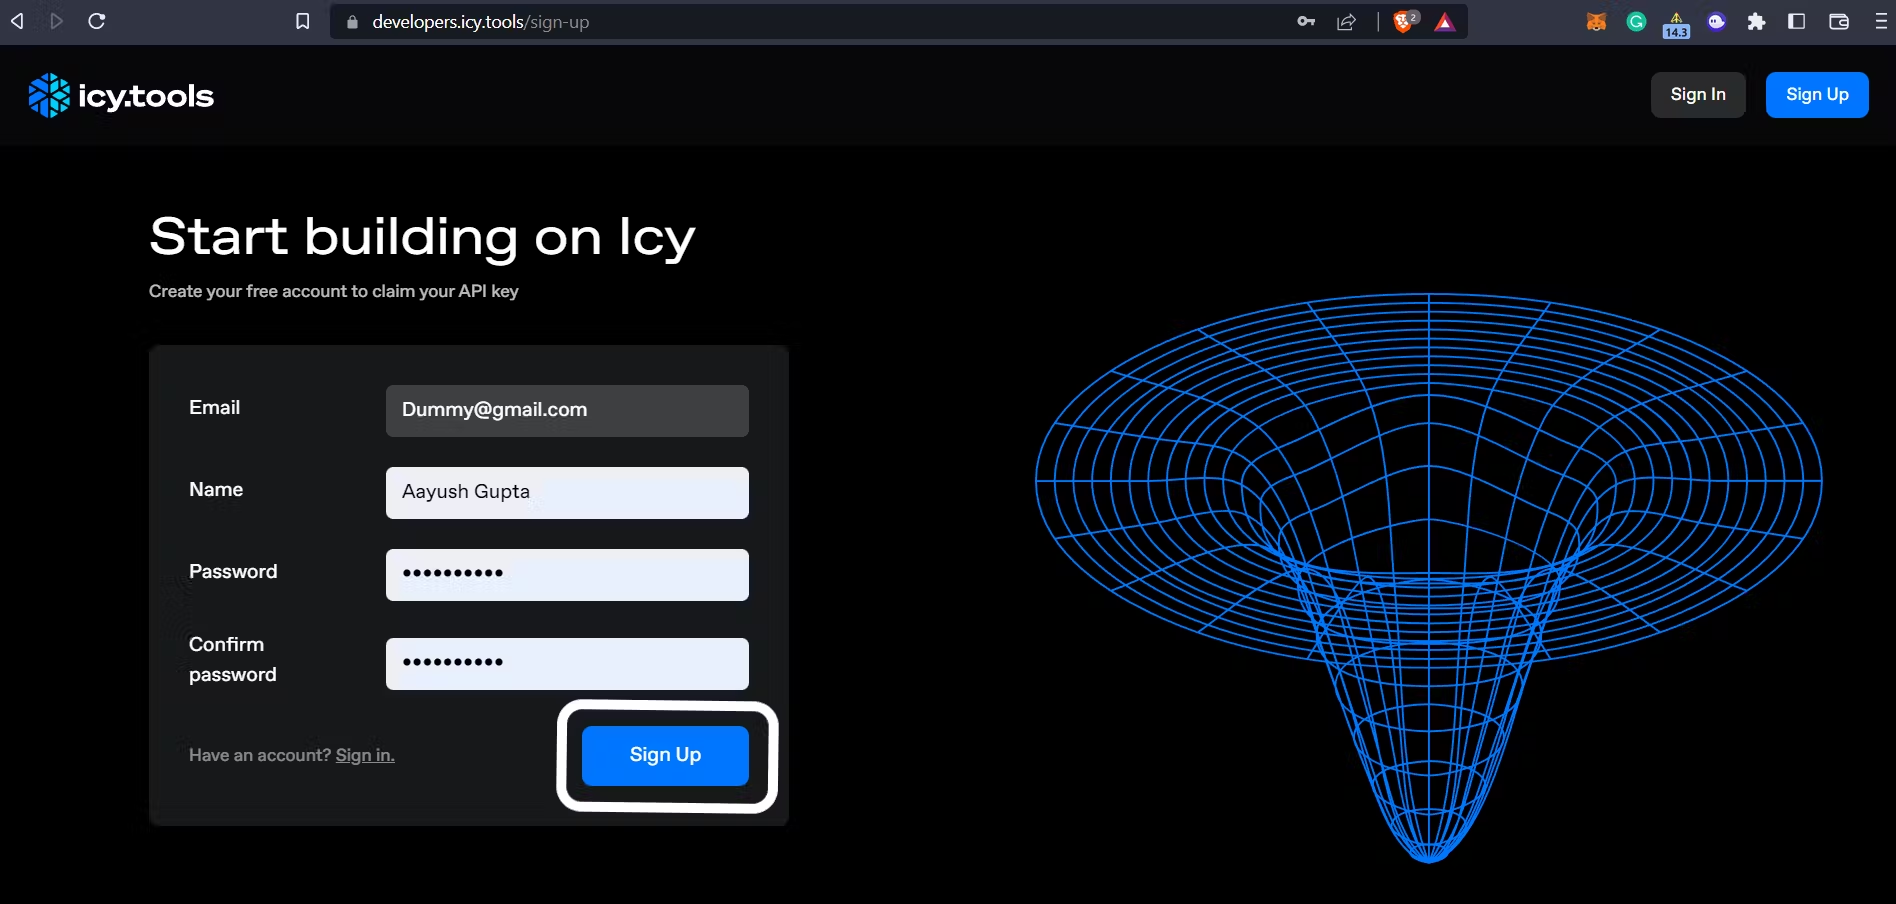Click the green Grammarly extension icon
The image size is (1896, 904).
coord(1636,22)
